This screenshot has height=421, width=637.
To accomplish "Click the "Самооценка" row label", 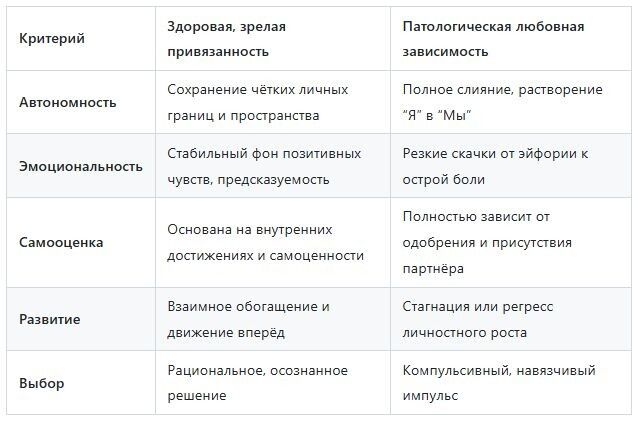I will coord(61,242).
